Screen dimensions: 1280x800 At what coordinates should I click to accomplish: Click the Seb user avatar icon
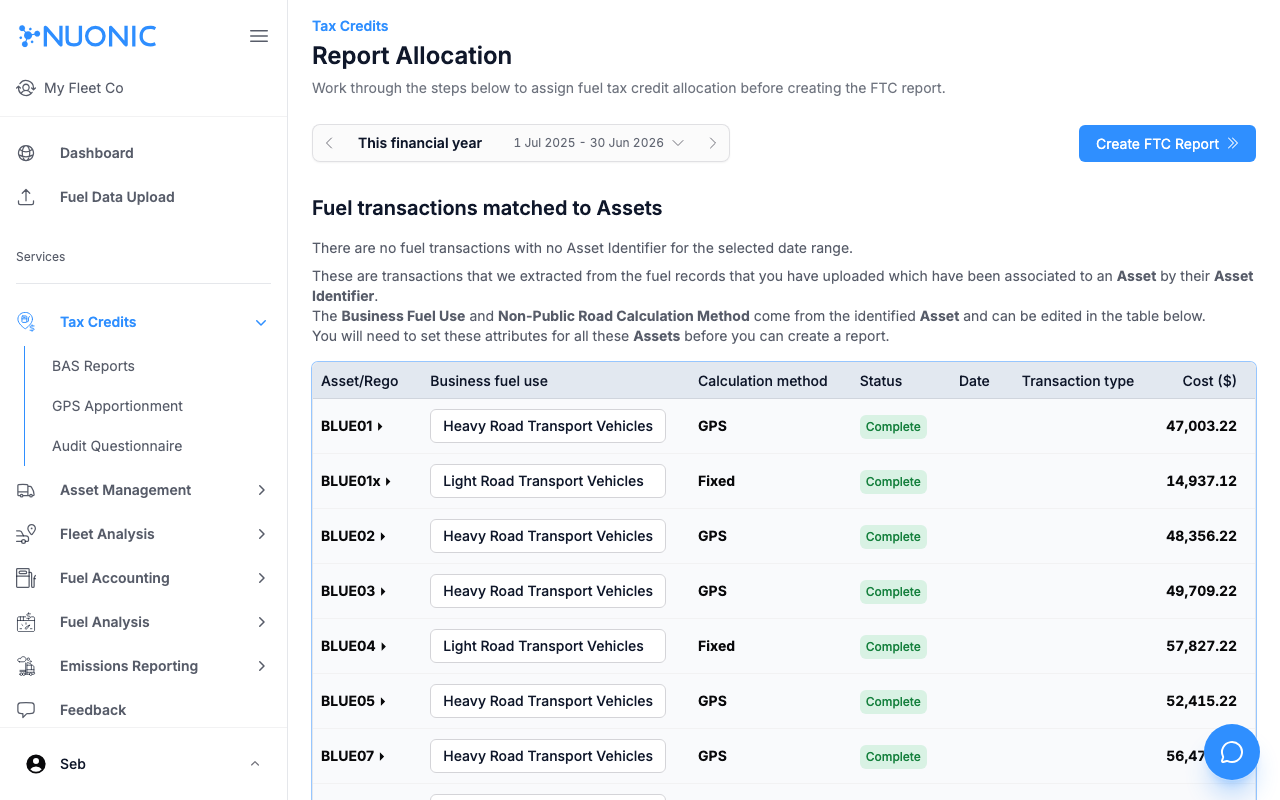click(36, 764)
